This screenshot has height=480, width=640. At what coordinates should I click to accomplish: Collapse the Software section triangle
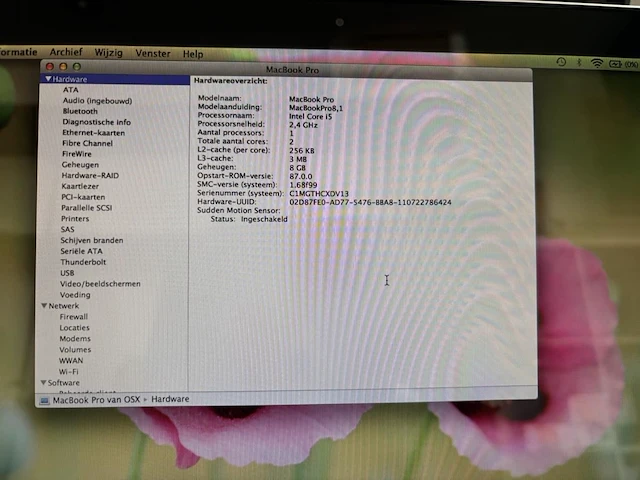click(x=44, y=382)
